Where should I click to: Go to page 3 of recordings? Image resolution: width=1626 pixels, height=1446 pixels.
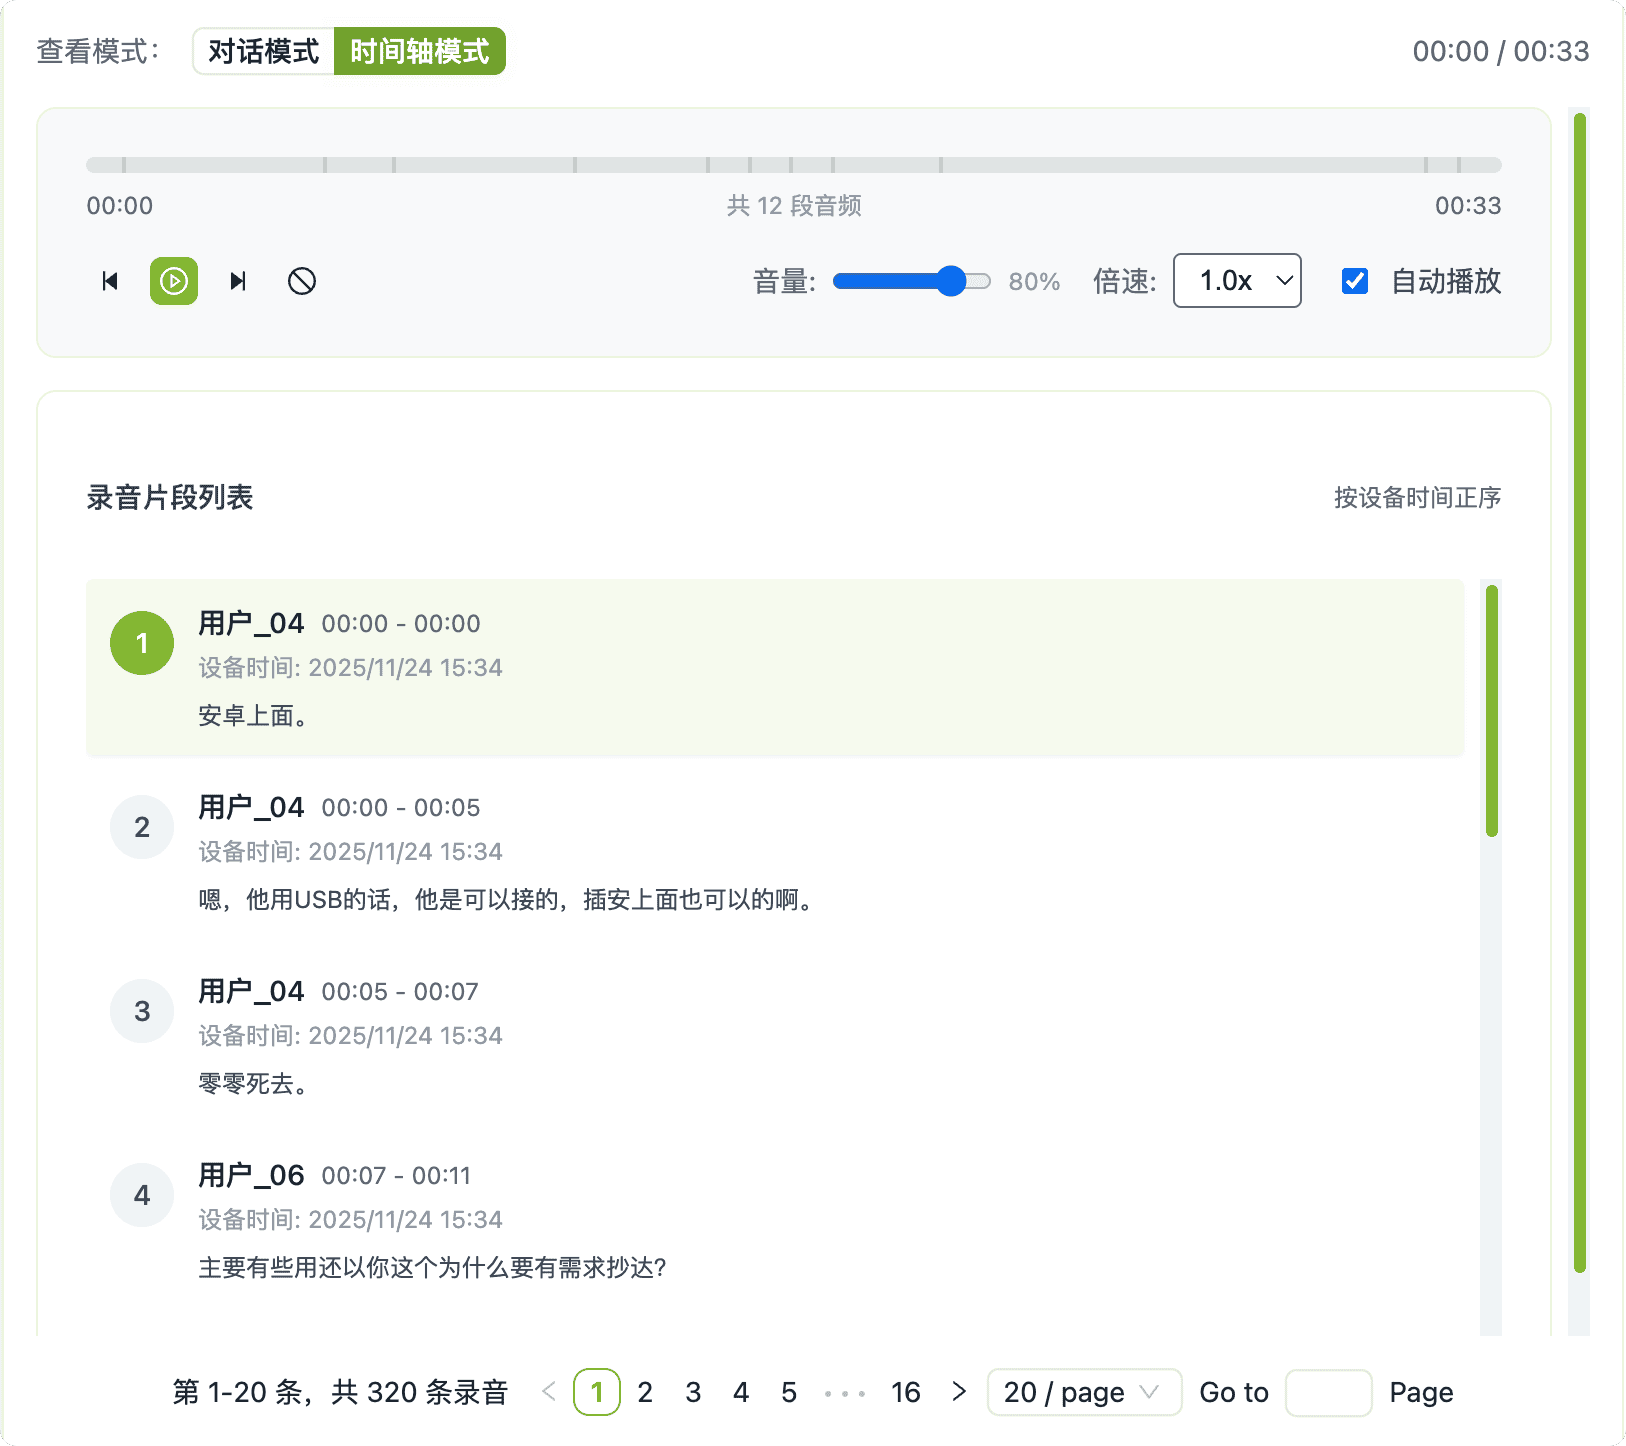click(693, 1392)
